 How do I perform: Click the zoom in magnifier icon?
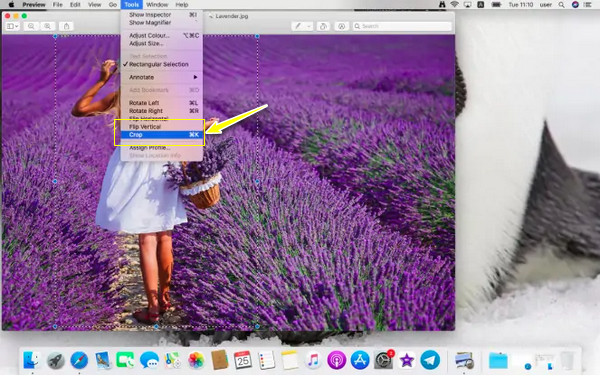click(47, 26)
